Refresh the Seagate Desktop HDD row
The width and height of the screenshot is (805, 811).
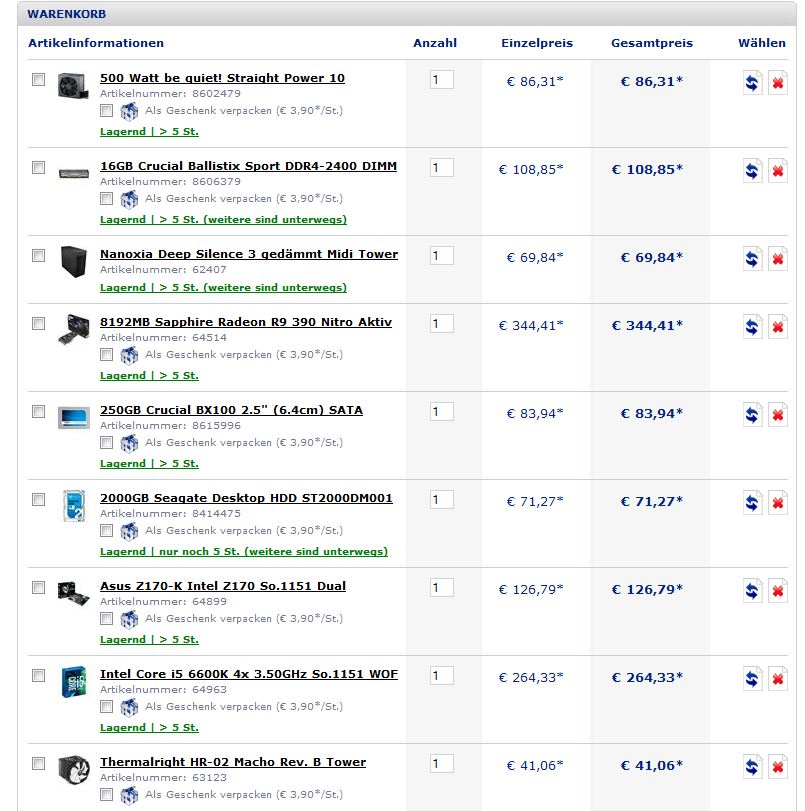point(752,503)
